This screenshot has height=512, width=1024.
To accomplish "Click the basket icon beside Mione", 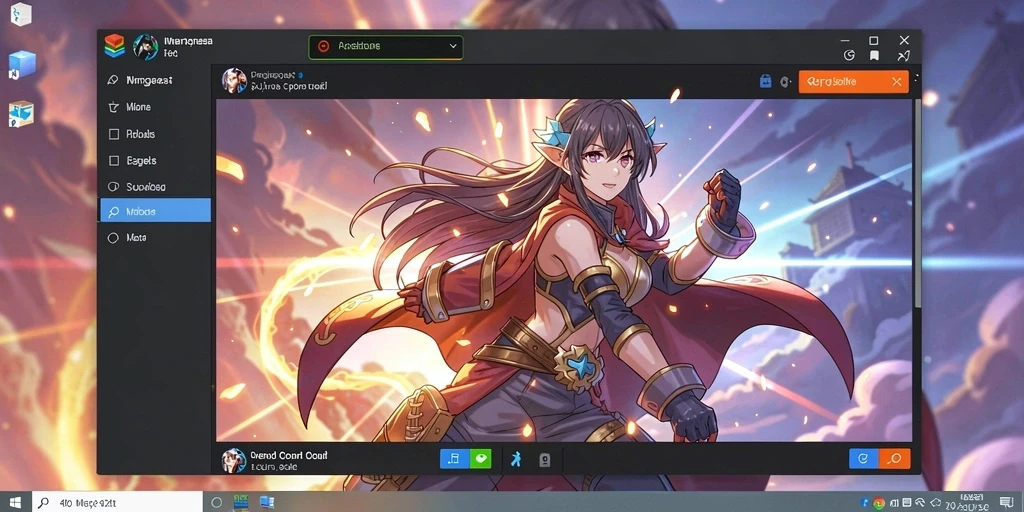I will point(114,107).
